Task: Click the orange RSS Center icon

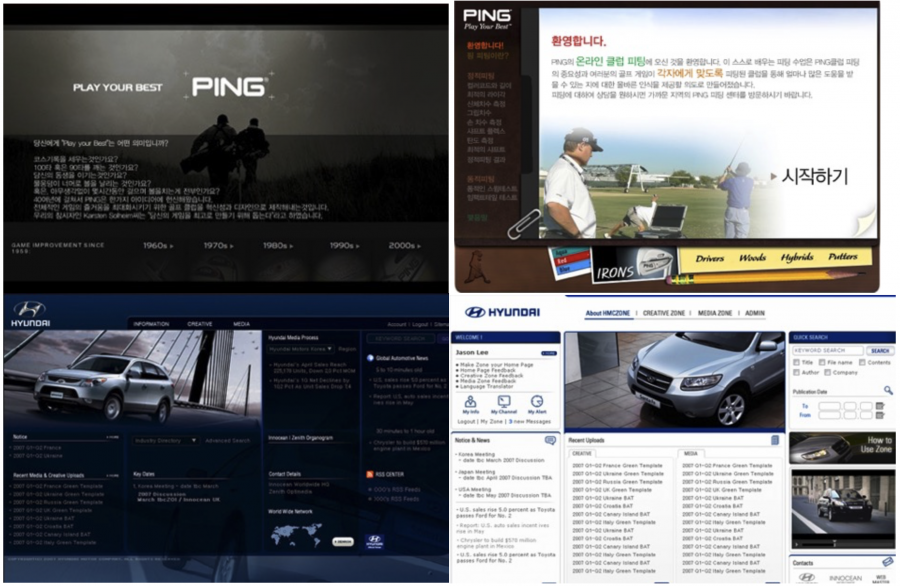Action: point(369,473)
